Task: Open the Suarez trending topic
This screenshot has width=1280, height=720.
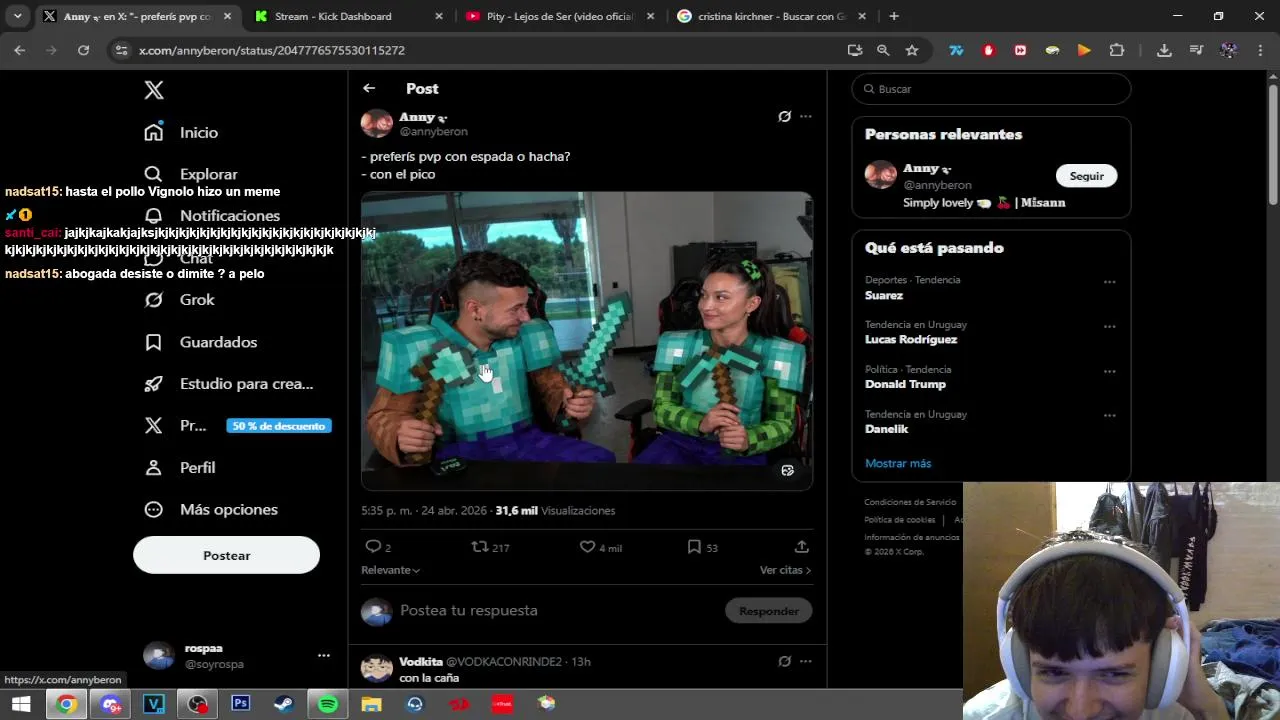Action: tap(884, 295)
